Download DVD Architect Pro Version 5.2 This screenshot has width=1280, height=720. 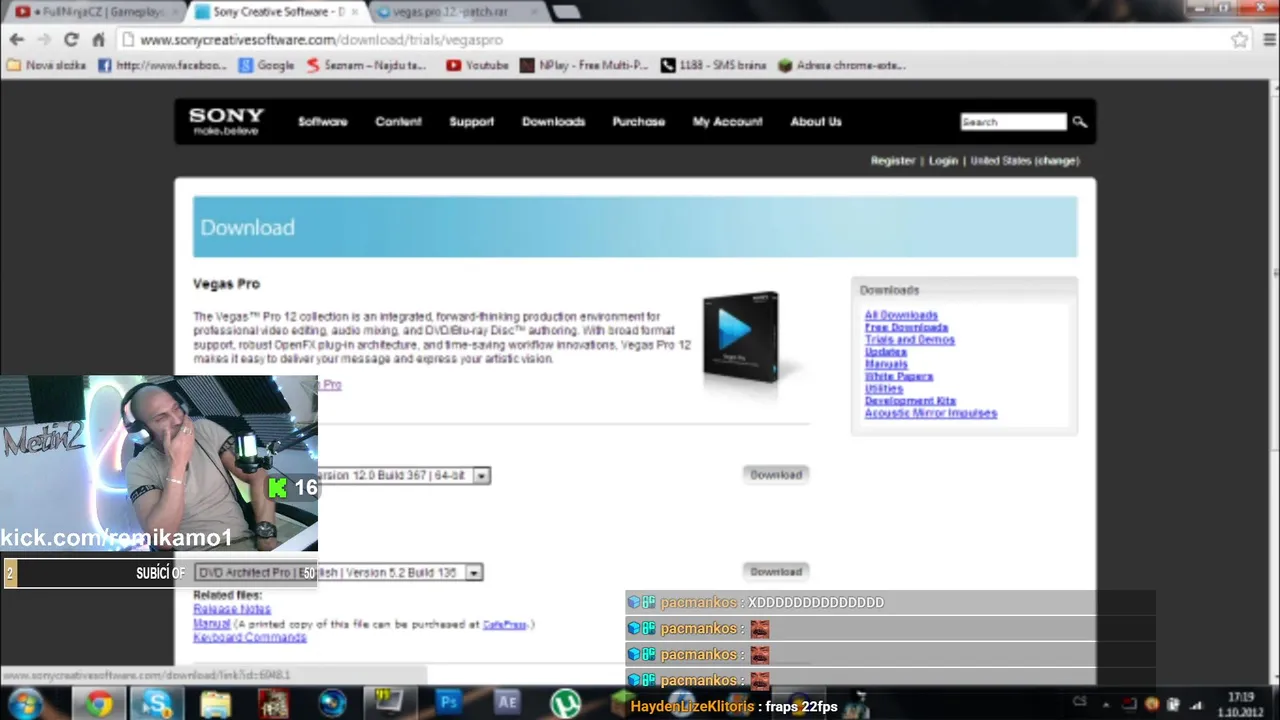776,572
